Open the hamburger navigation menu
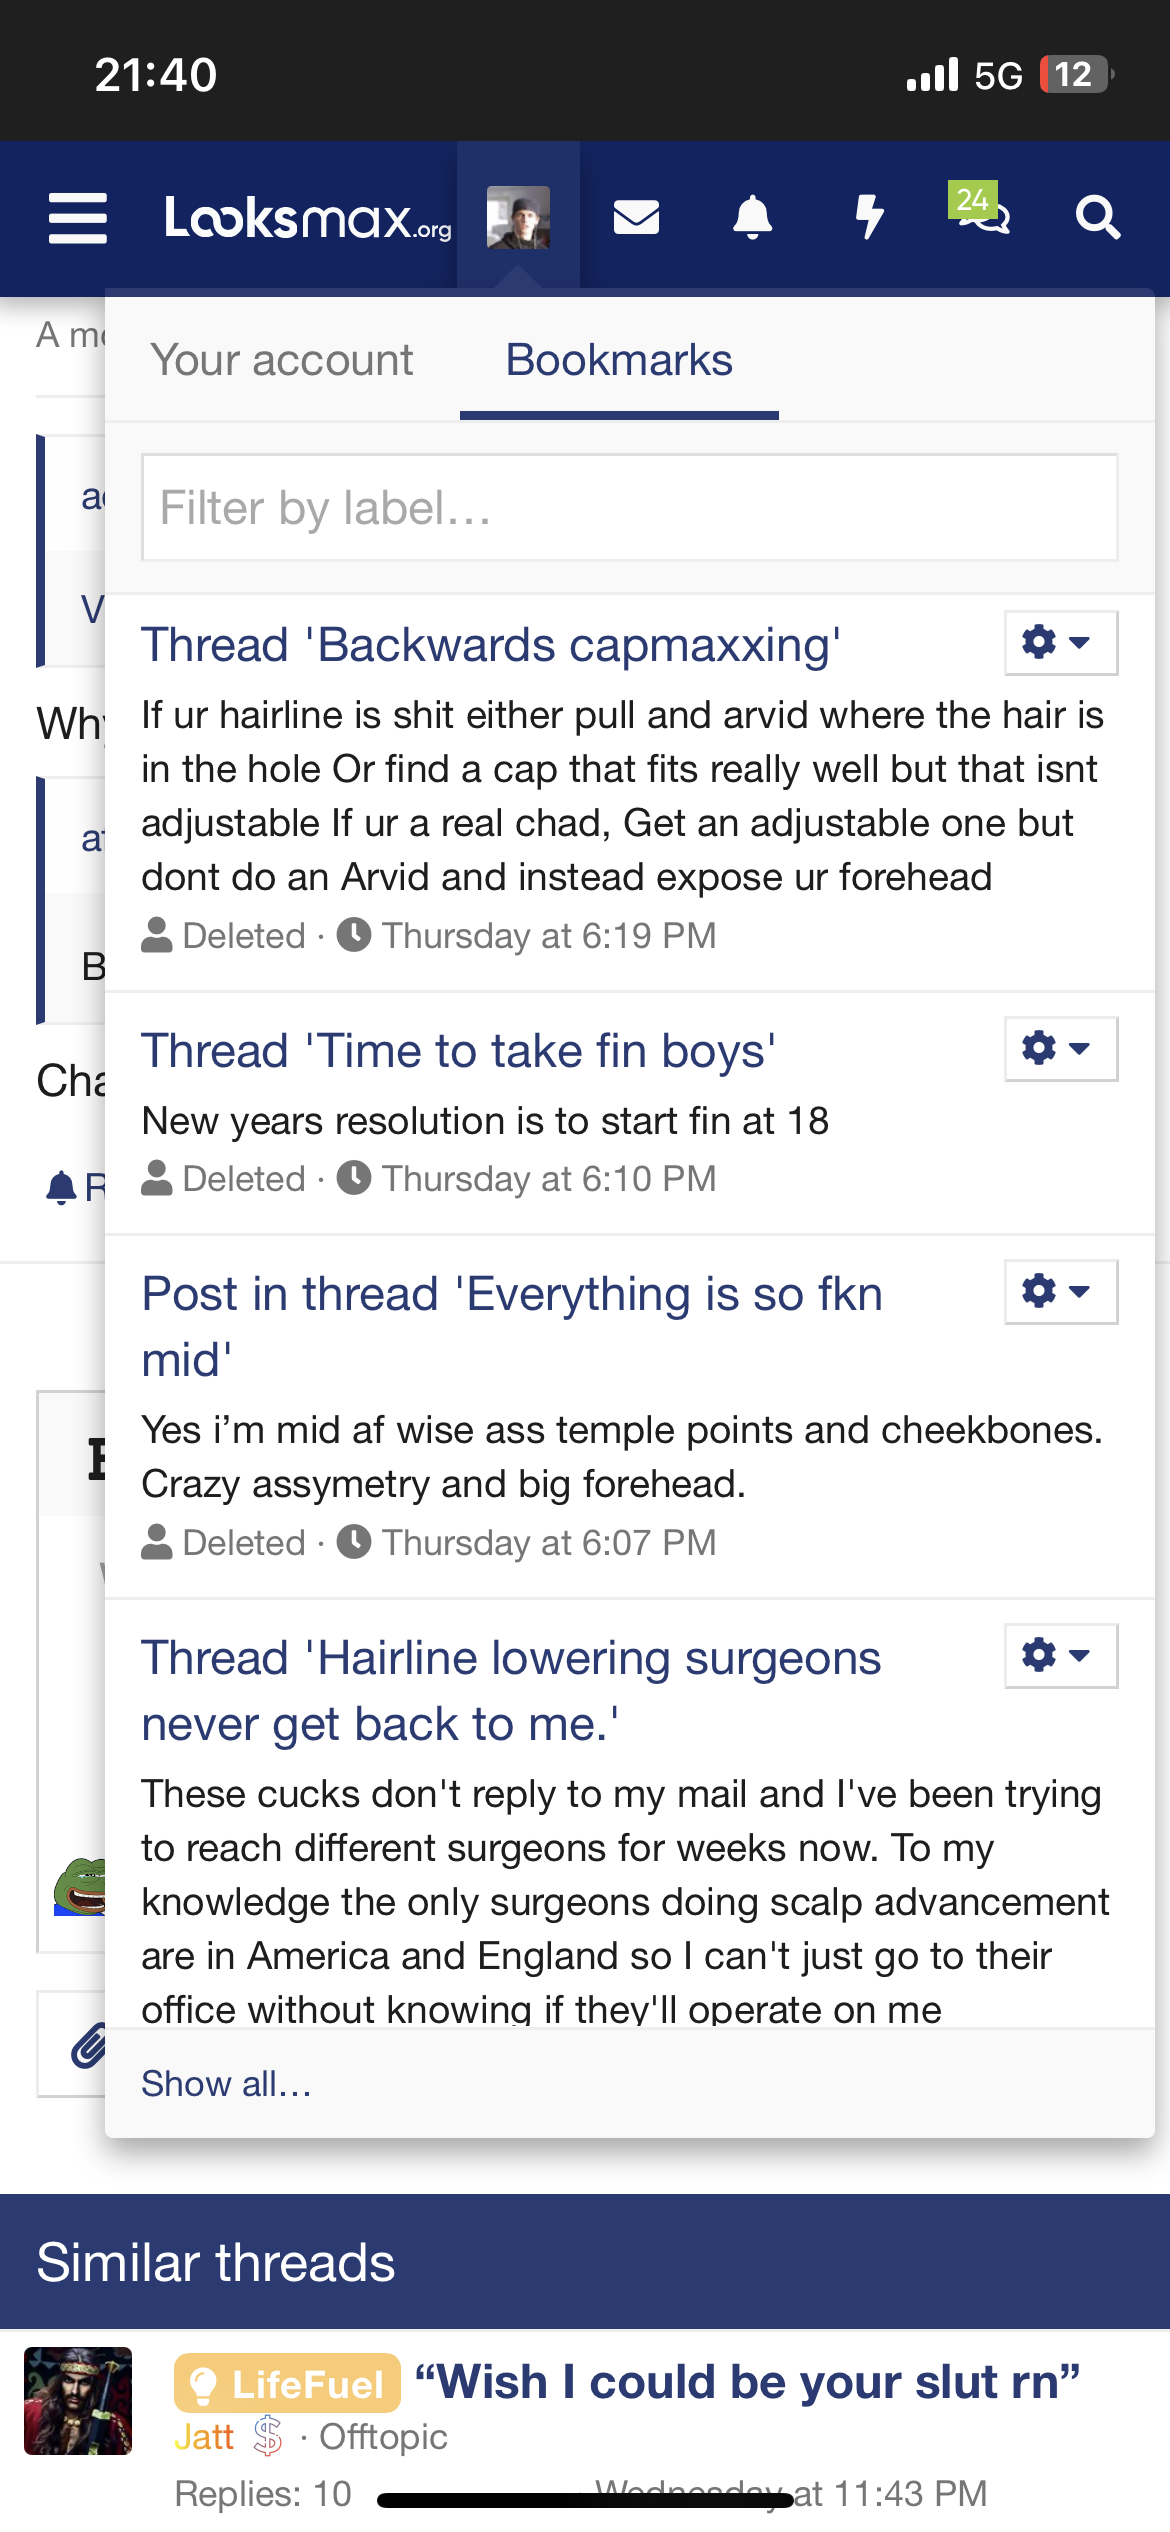The height and width of the screenshot is (2532, 1170). tap(78, 218)
